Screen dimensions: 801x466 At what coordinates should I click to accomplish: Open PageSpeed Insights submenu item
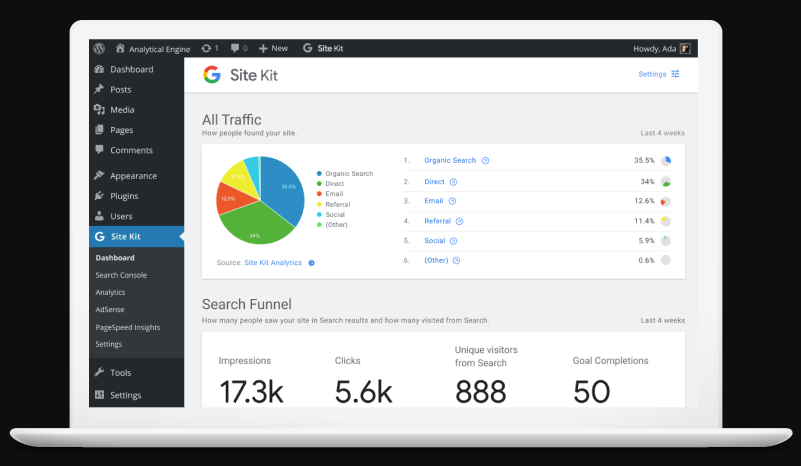pyautogui.click(x=128, y=327)
